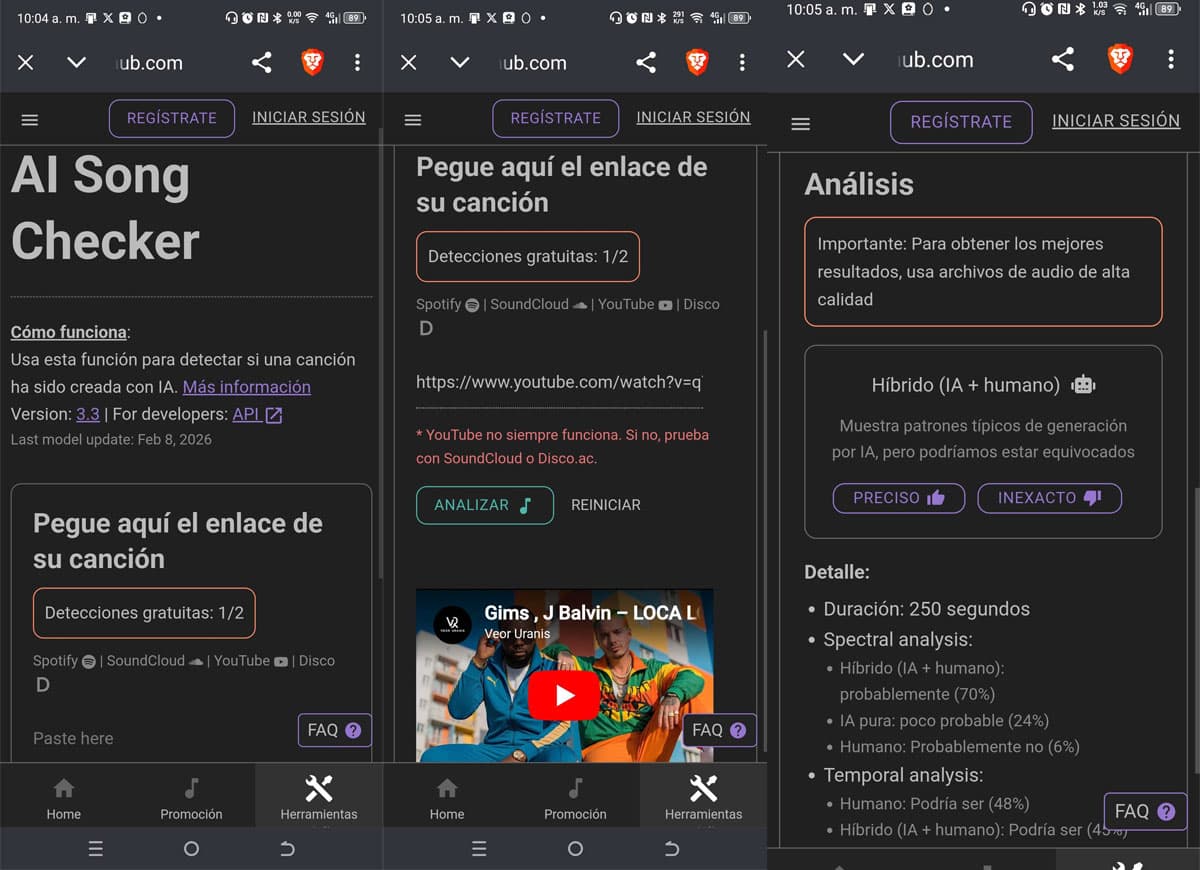Tap Android back button in the middle screenshot

(671, 849)
